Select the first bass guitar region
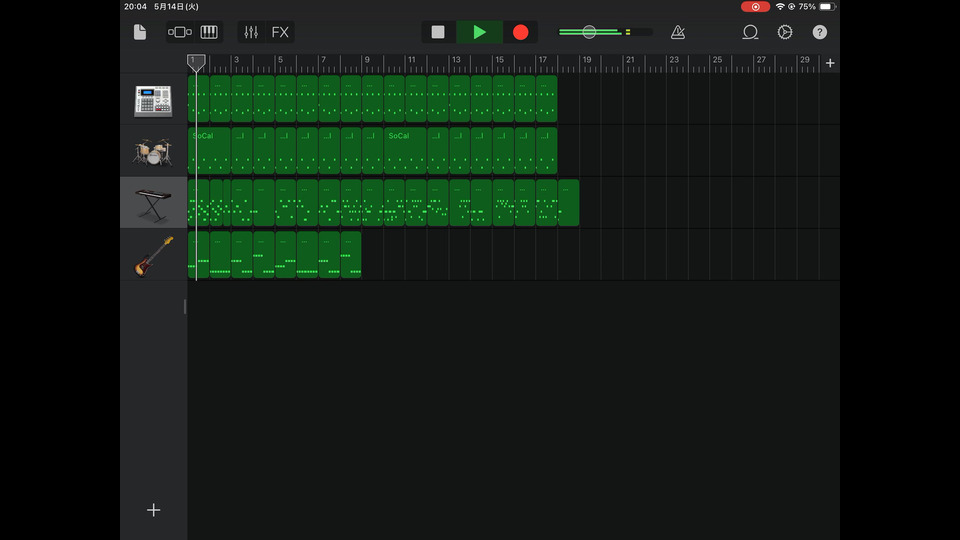Screen dimensions: 960x540 tap(198, 255)
